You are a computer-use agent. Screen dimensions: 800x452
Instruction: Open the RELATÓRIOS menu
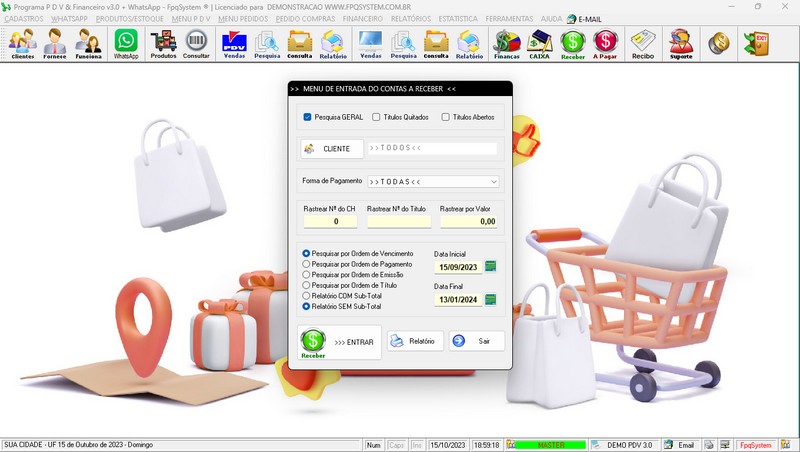pyautogui.click(x=411, y=19)
